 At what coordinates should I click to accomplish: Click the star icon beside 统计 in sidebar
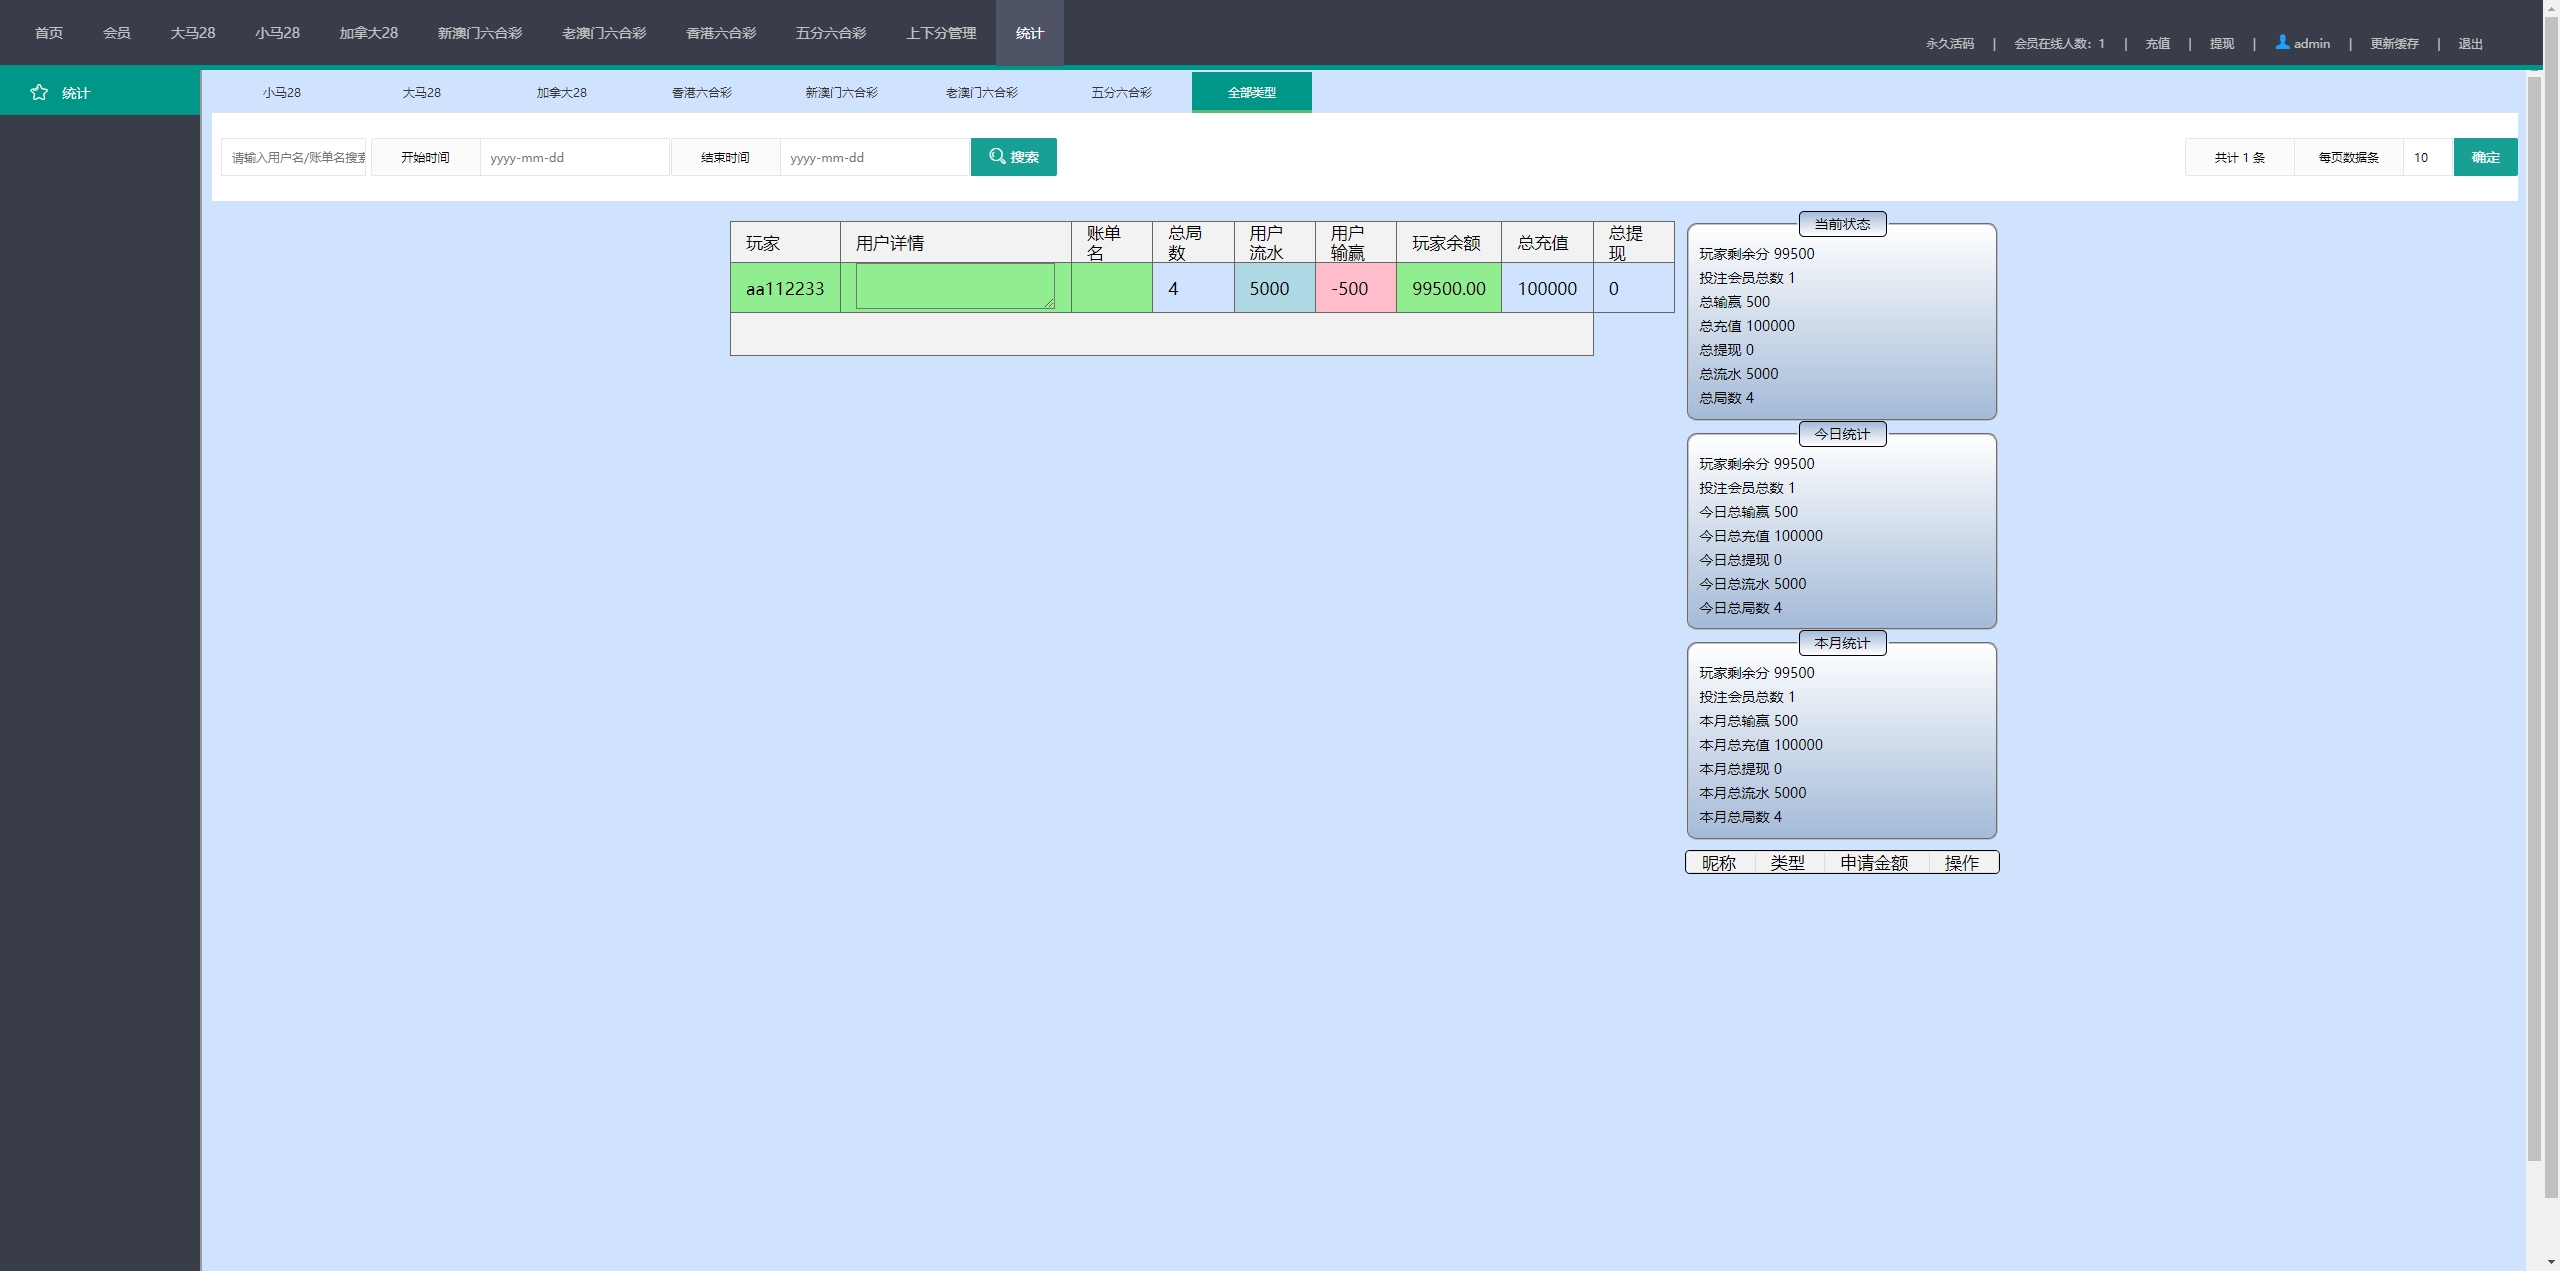[39, 92]
